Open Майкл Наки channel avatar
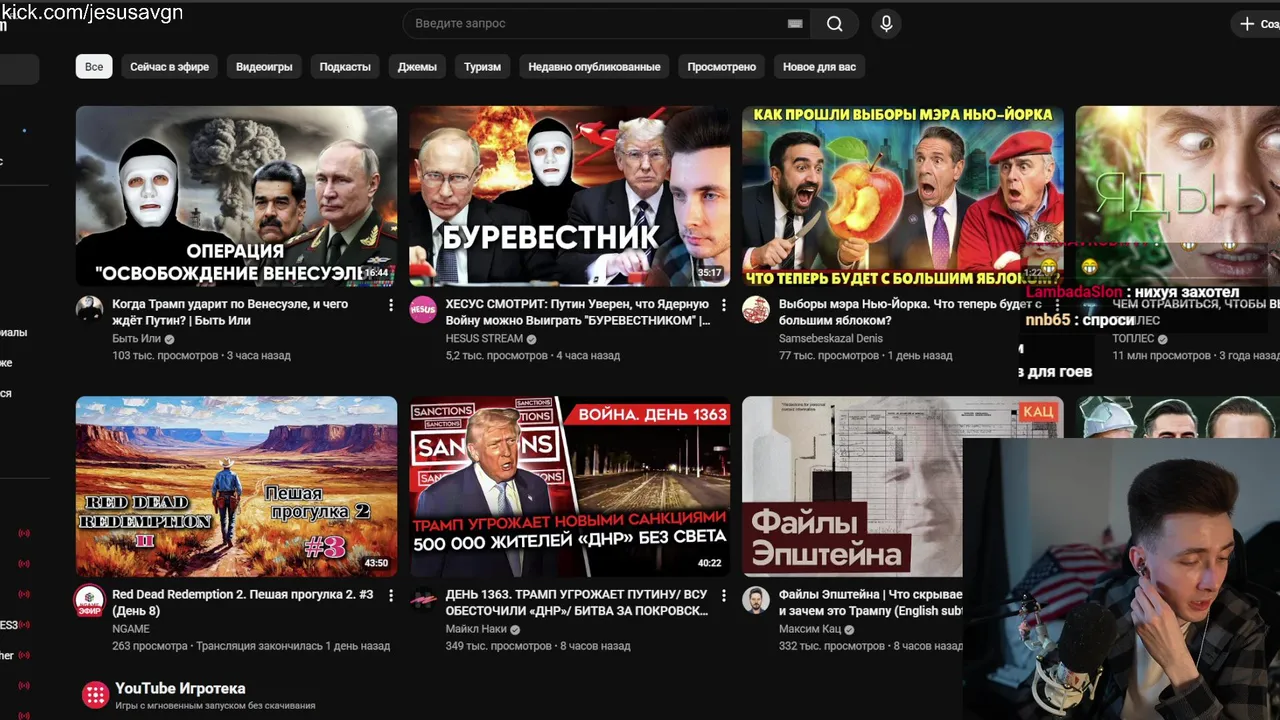This screenshot has width=1280, height=720. click(x=423, y=599)
